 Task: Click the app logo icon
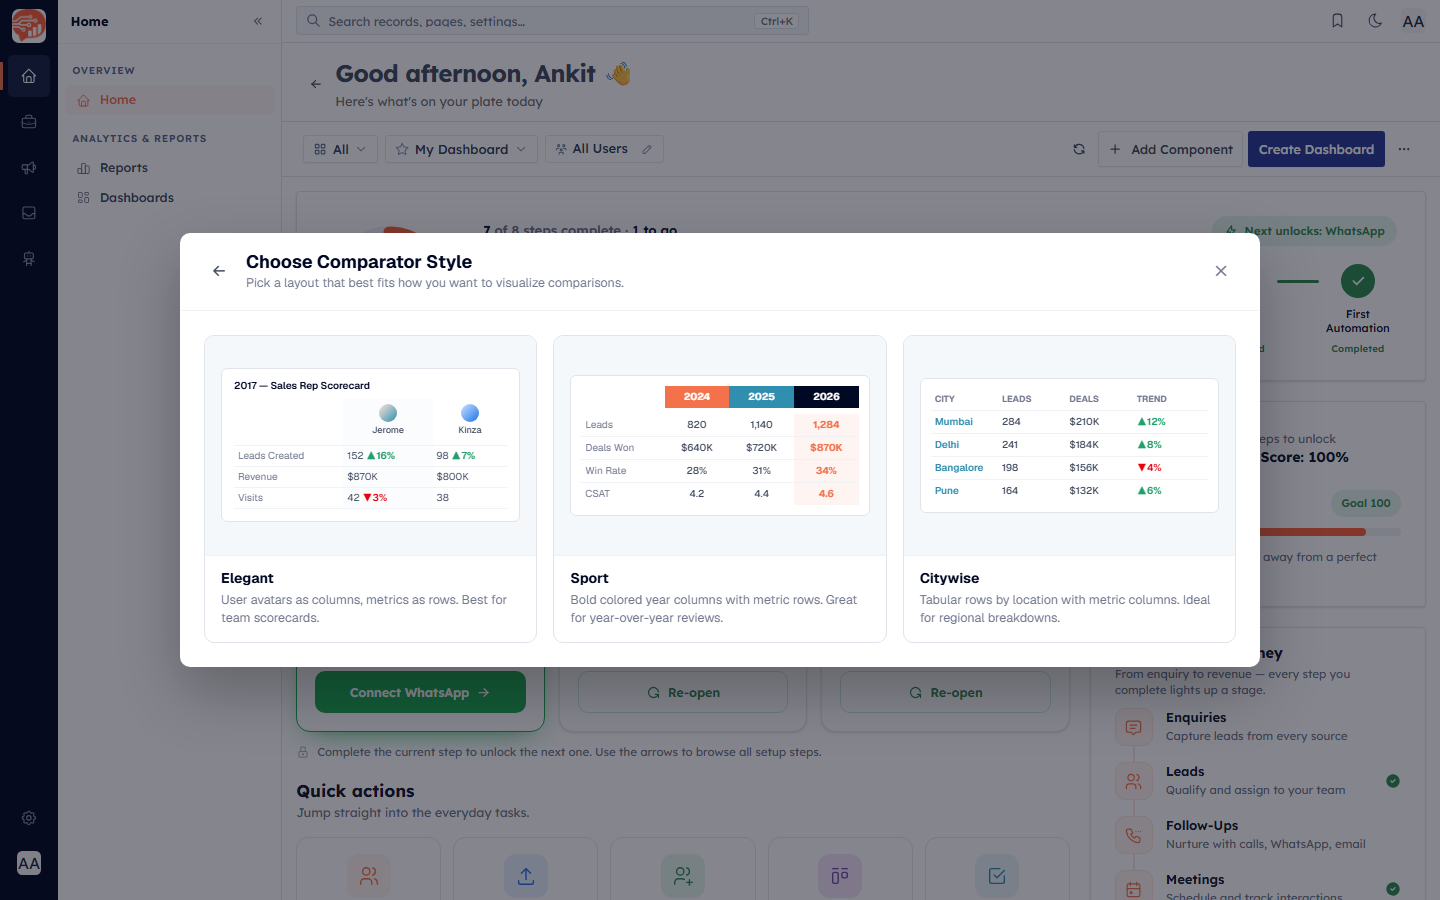[x=29, y=25]
